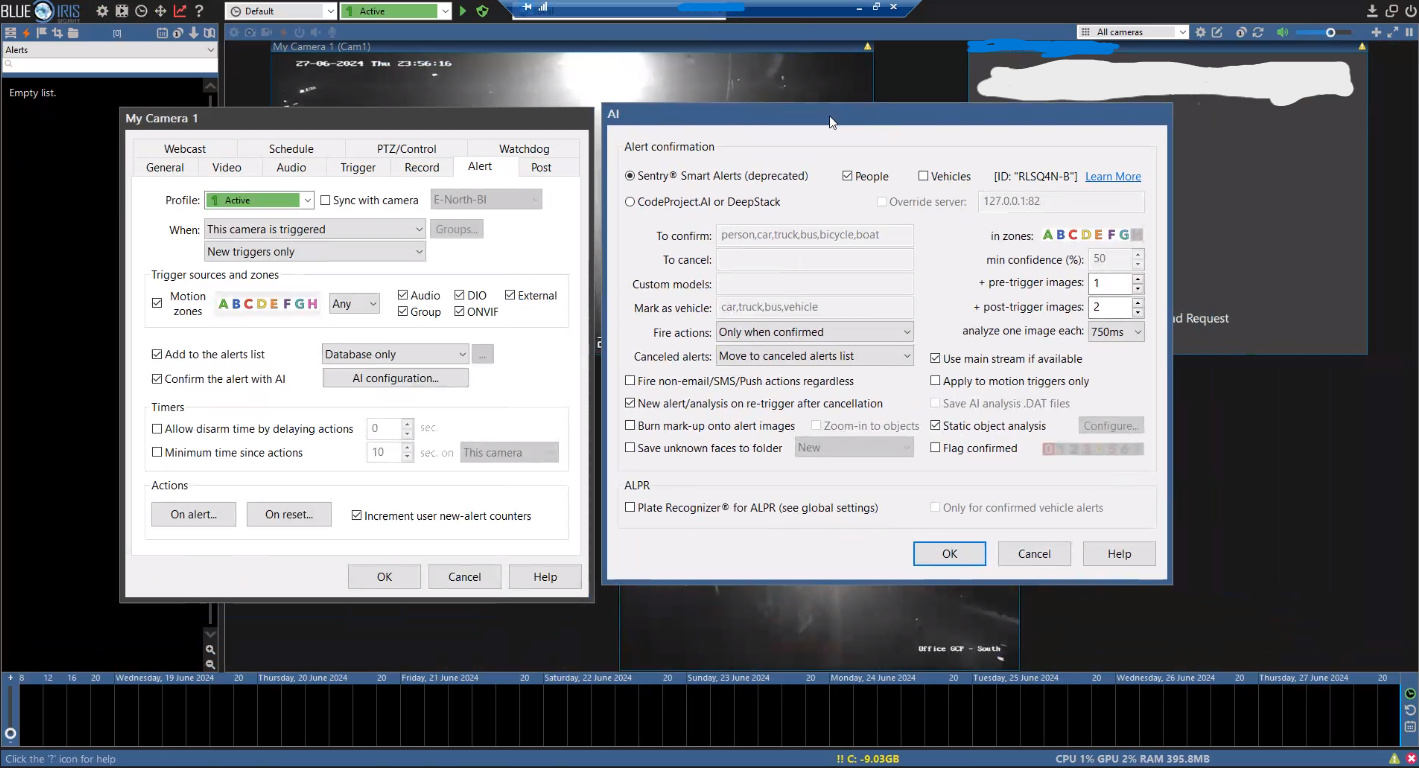Click the download icon at top right
This screenshot has height=768, width=1419.
point(1373,11)
